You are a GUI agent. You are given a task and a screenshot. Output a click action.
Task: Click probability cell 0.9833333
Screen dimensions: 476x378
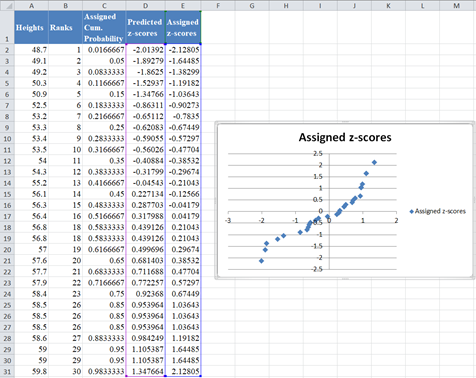click(104, 371)
